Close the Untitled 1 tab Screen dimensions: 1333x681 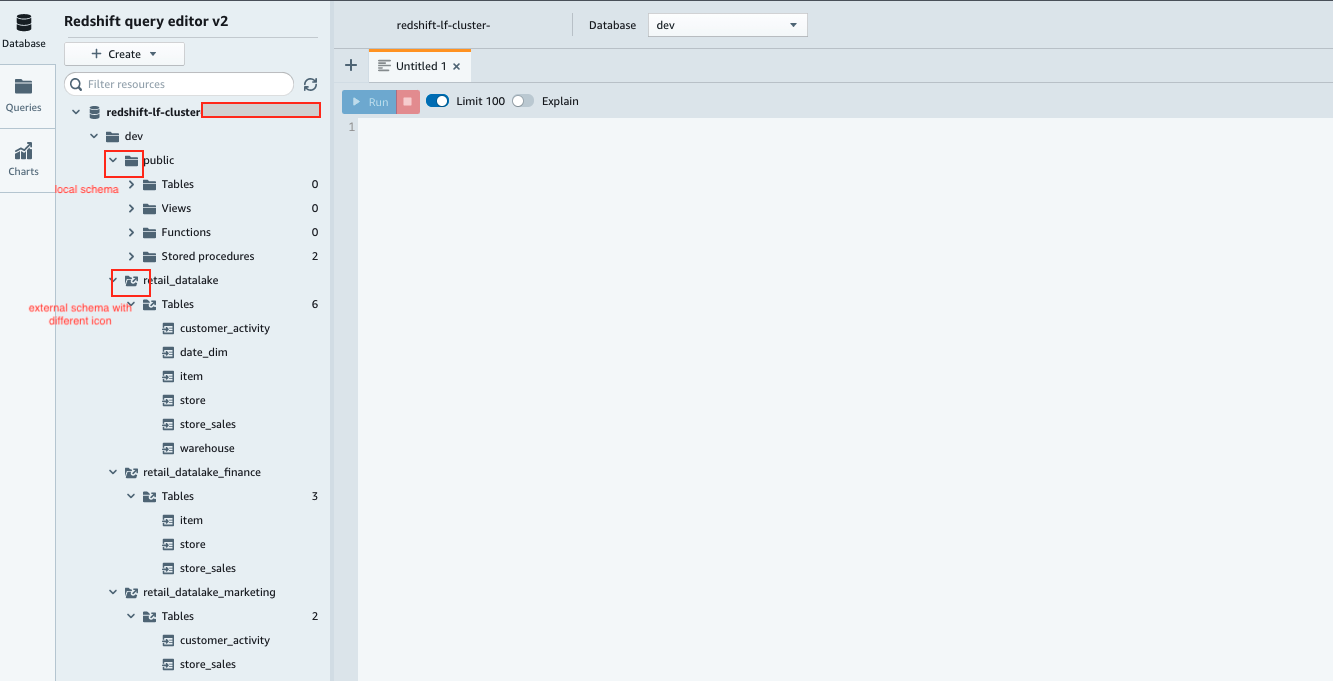[x=457, y=67]
